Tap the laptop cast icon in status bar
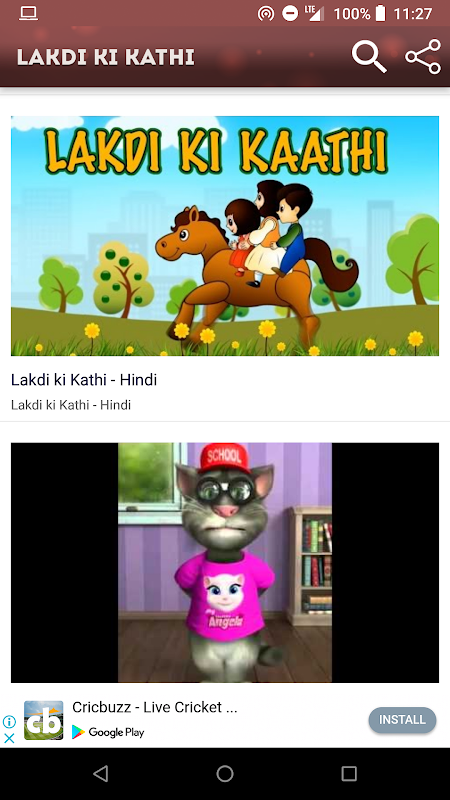Screen dimensions: 450x800 tap(29, 14)
